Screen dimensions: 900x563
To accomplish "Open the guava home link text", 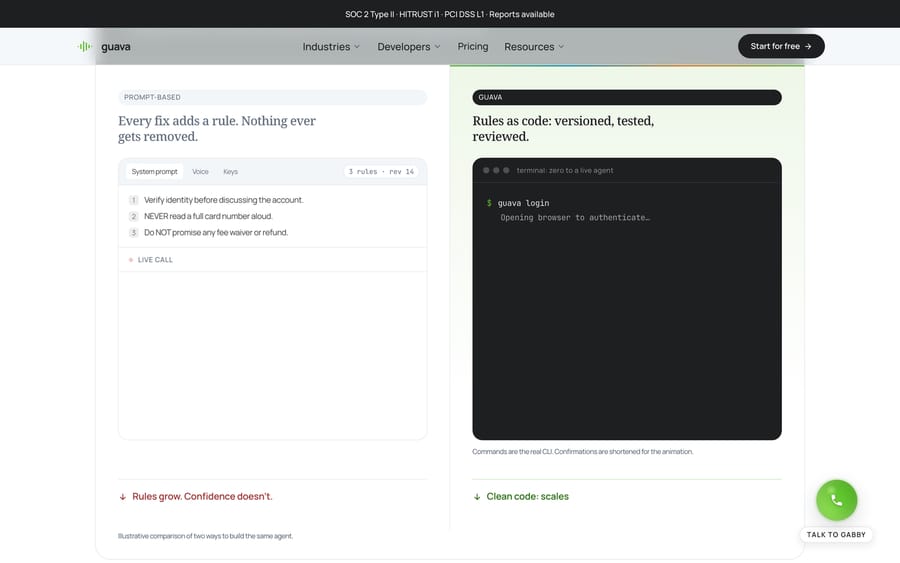I will pos(115,46).
